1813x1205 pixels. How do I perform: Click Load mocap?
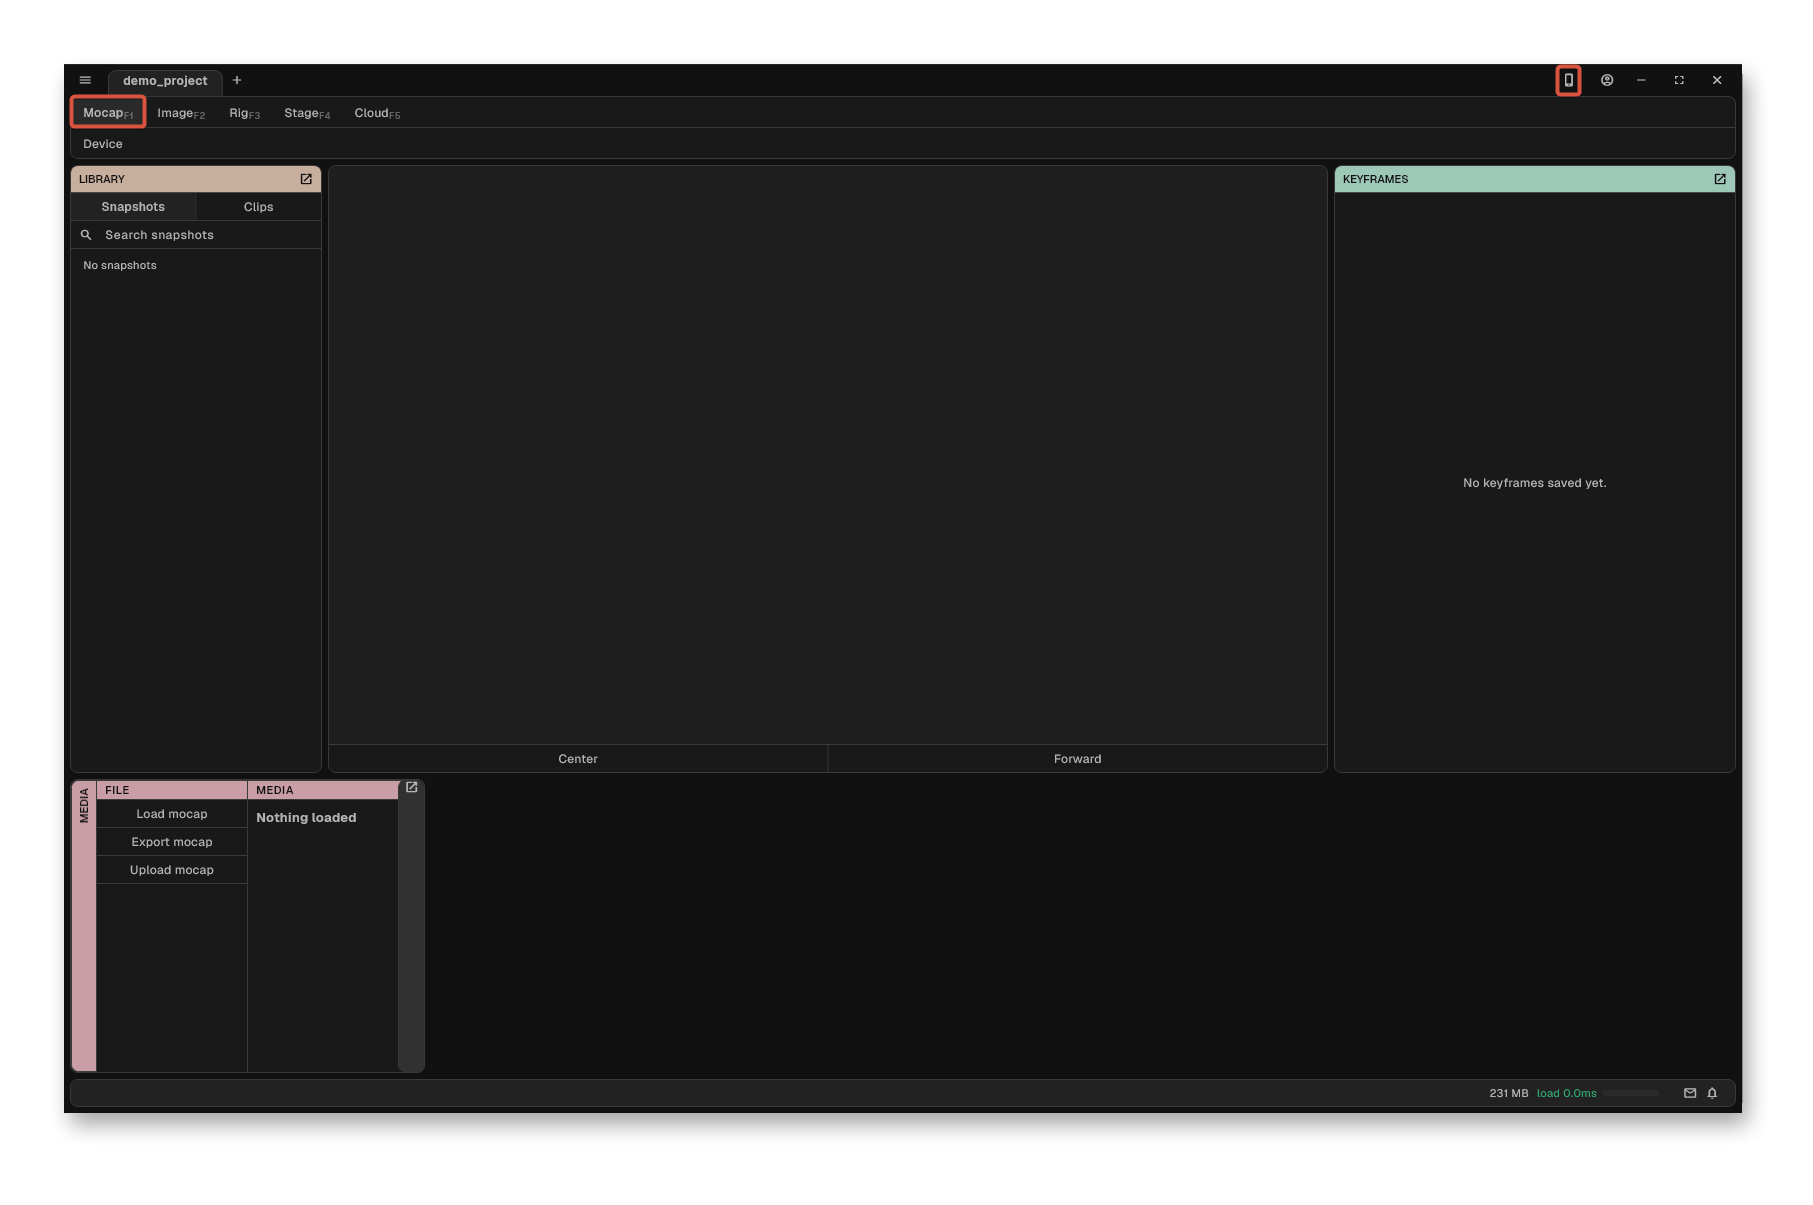(172, 814)
